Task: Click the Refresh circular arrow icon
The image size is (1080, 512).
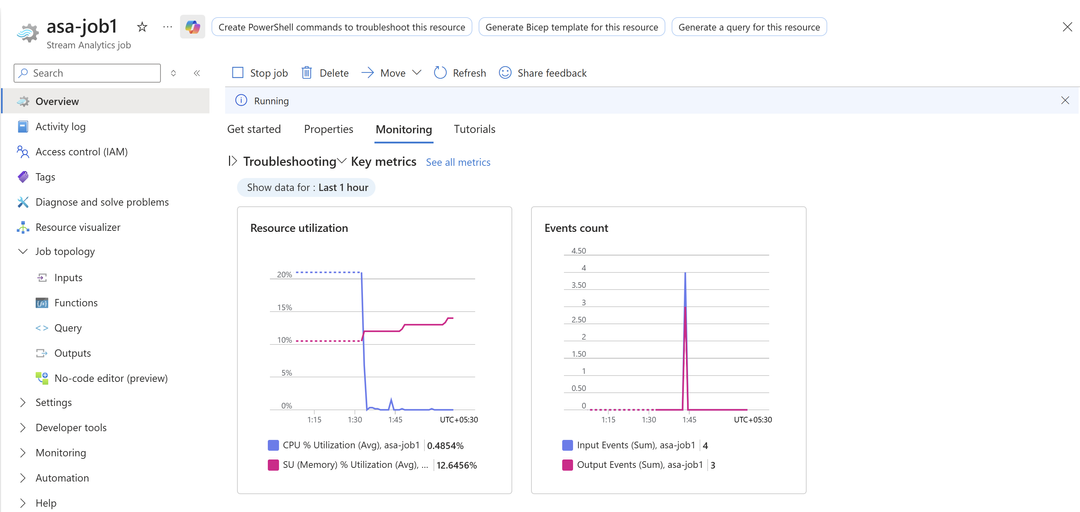Action: tap(440, 72)
